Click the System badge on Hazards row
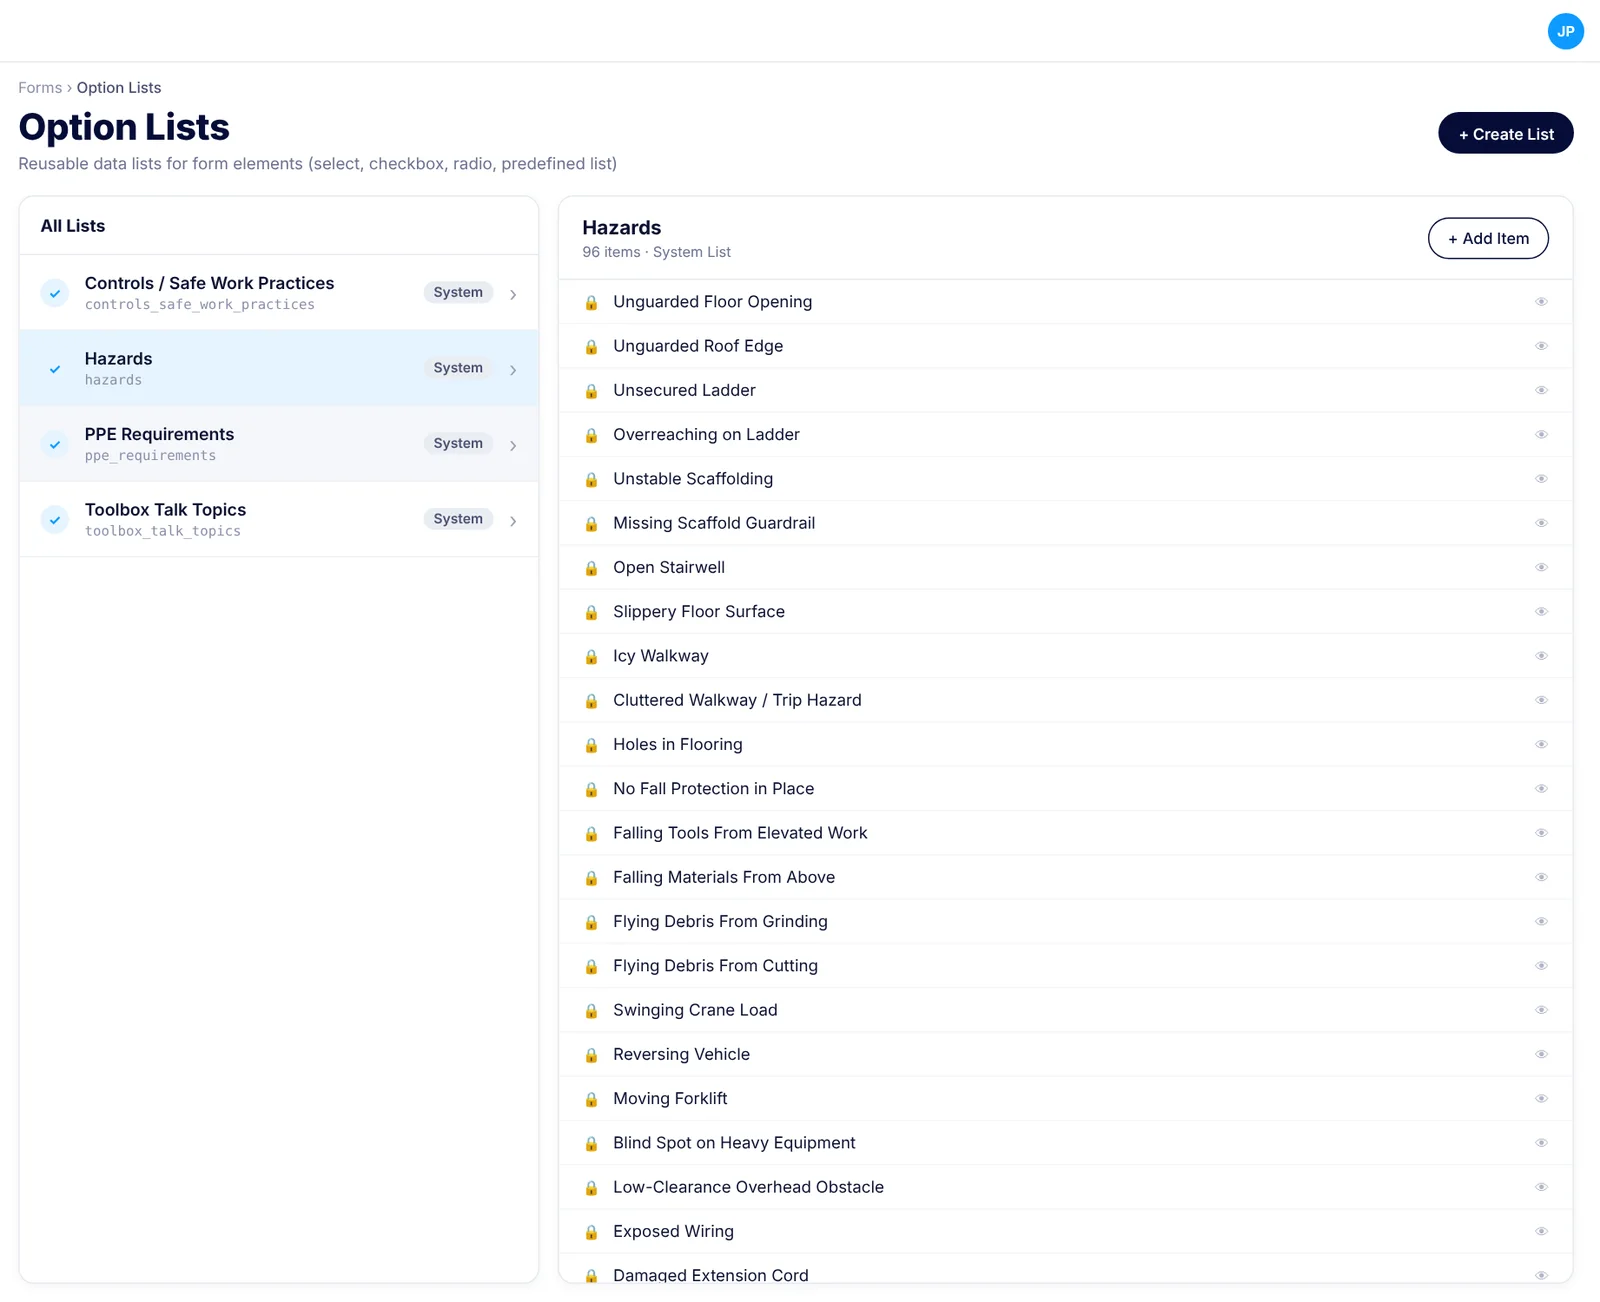The height and width of the screenshot is (1302, 1600). click(x=458, y=368)
